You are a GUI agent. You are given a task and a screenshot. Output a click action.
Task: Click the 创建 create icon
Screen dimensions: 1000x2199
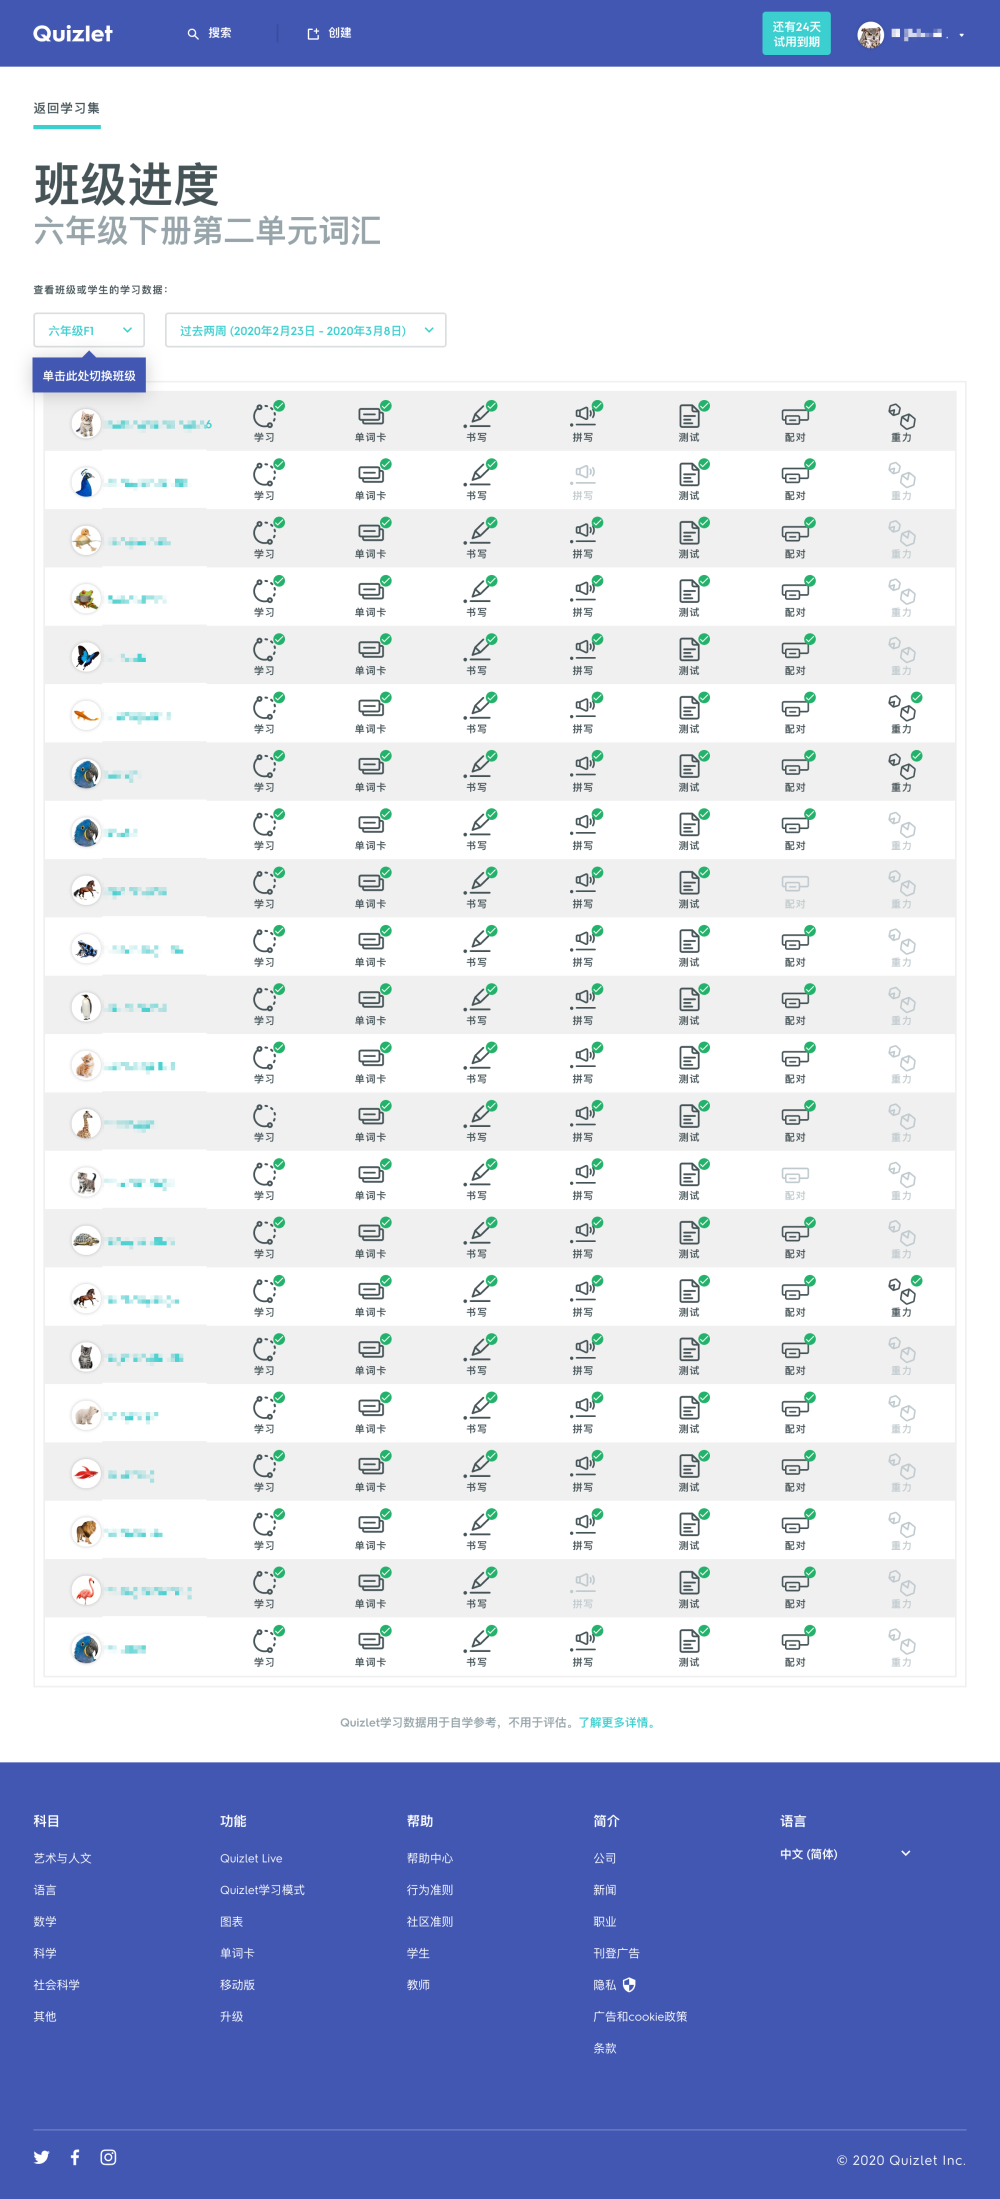(x=313, y=34)
